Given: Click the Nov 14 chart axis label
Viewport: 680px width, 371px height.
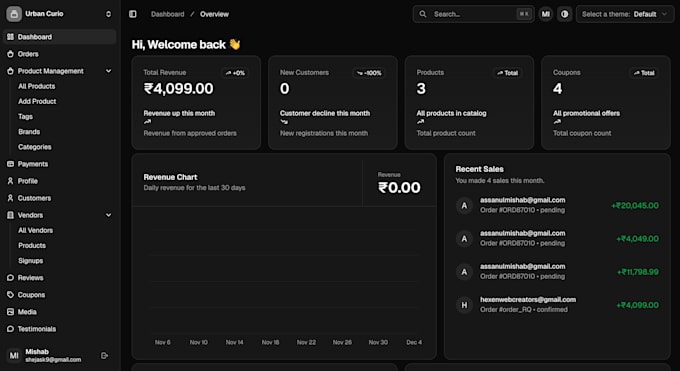Looking at the screenshot, I should [x=235, y=342].
